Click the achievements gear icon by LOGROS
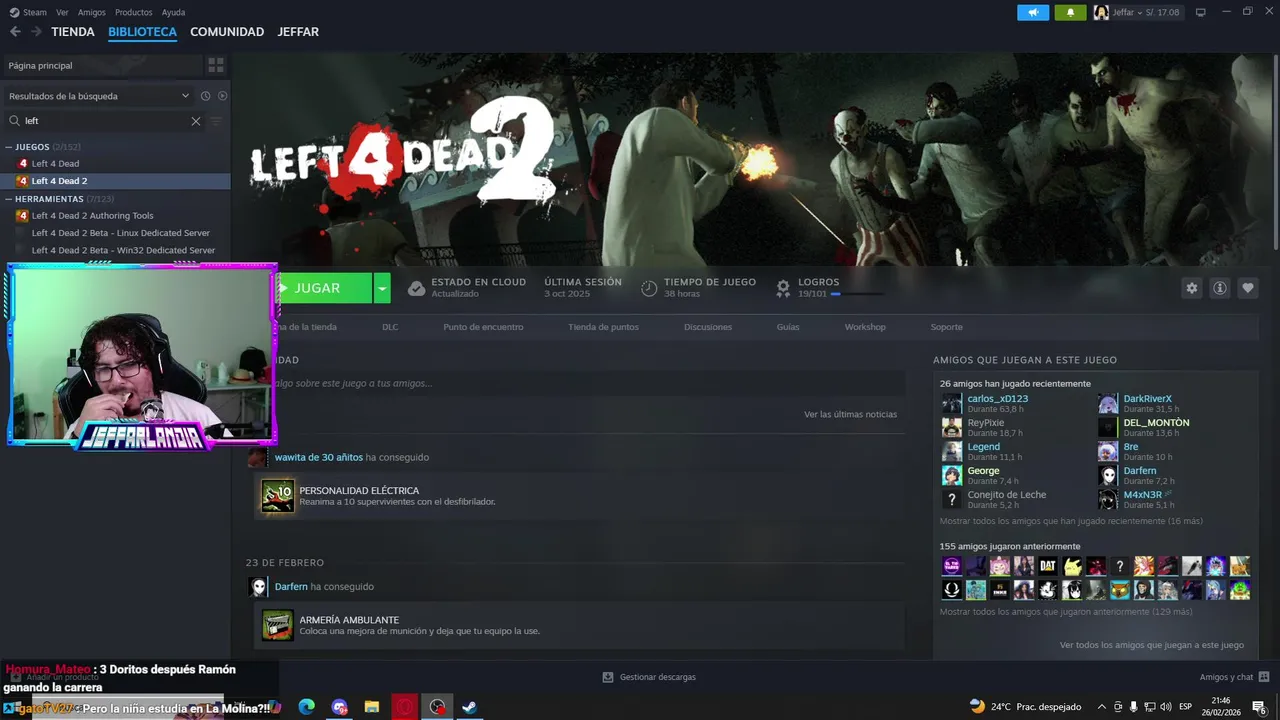 783,288
